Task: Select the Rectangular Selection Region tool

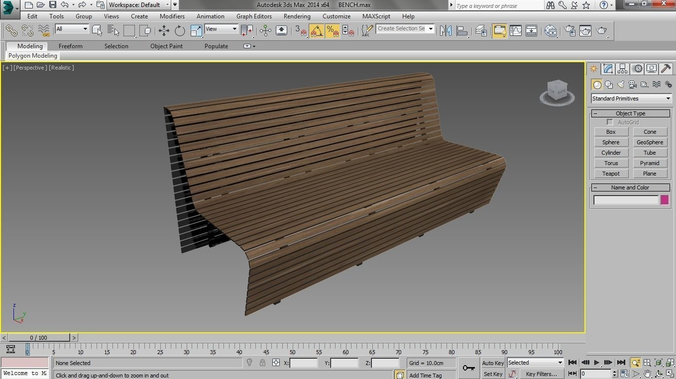Action: click(x=129, y=31)
